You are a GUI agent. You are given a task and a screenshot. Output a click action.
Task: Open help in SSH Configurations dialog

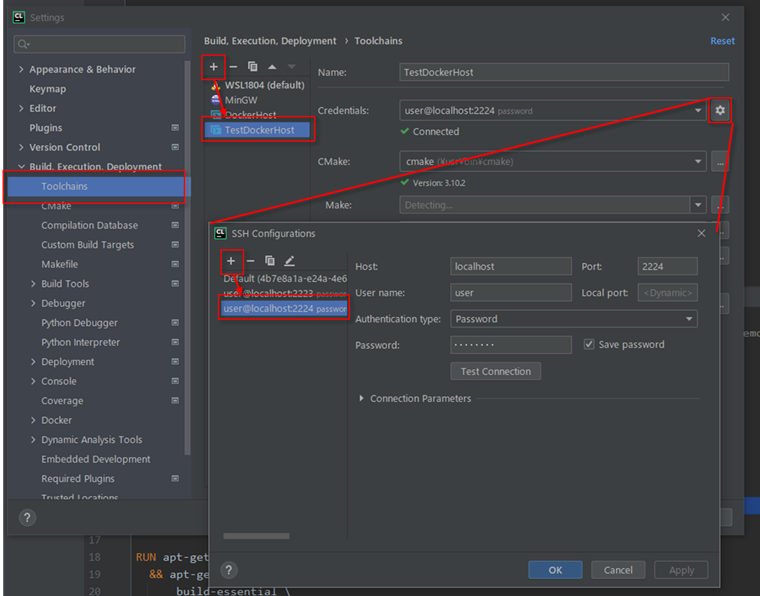pyautogui.click(x=229, y=570)
